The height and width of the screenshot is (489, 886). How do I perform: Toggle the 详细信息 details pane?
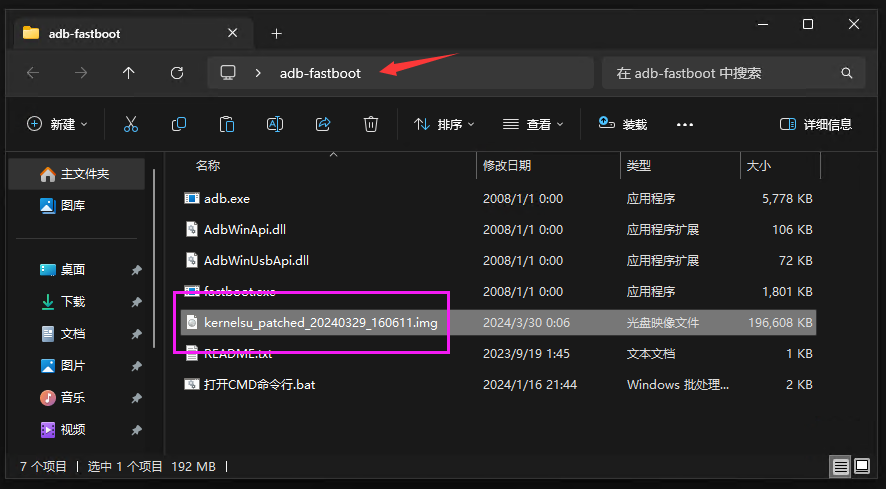coord(816,124)
